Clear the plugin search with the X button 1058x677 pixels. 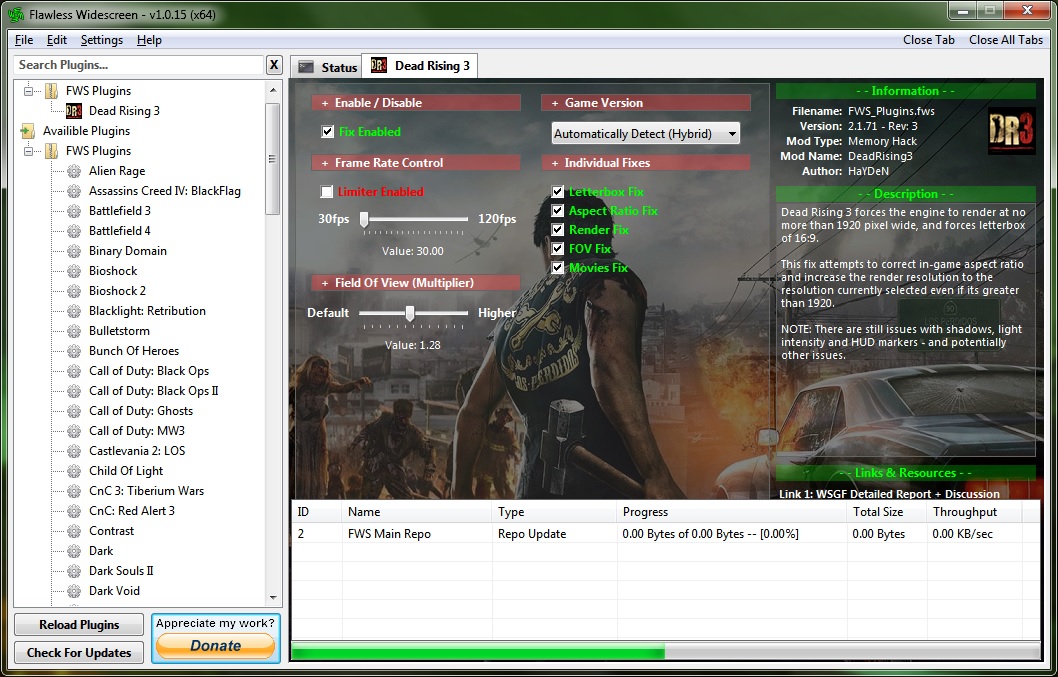coord(274,65)
